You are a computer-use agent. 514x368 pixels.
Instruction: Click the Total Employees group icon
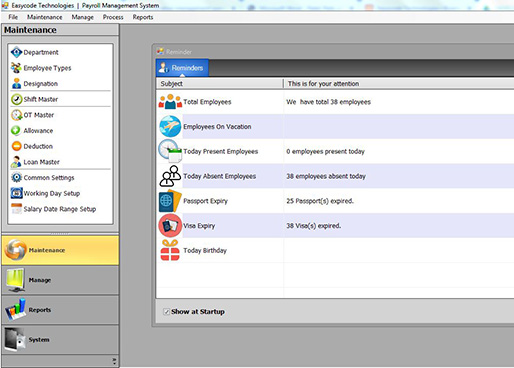point(170,102)
